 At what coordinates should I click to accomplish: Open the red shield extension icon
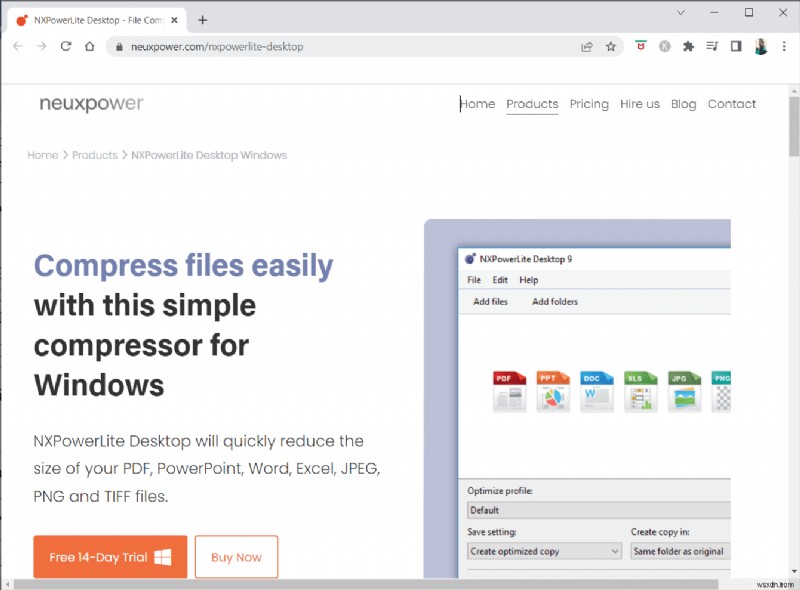(x=641, y=46)
